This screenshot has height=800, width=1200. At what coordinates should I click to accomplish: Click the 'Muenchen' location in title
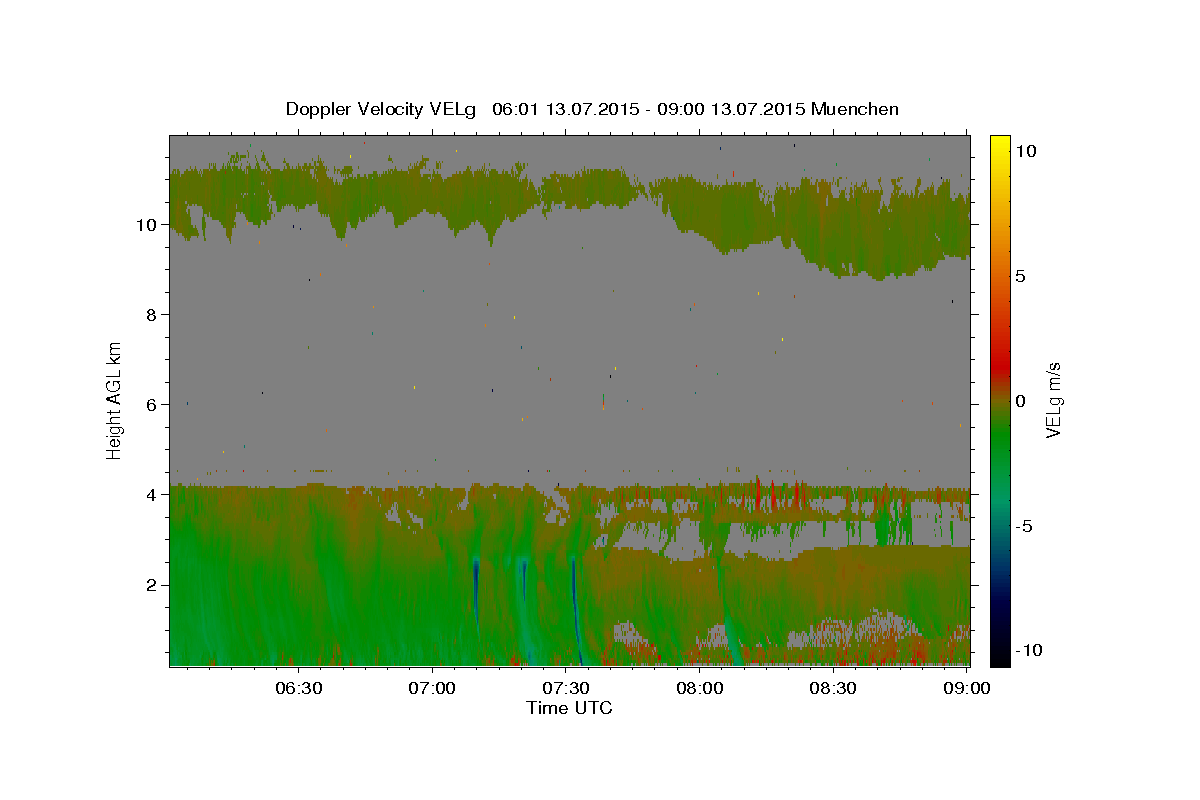pos(855,109)
